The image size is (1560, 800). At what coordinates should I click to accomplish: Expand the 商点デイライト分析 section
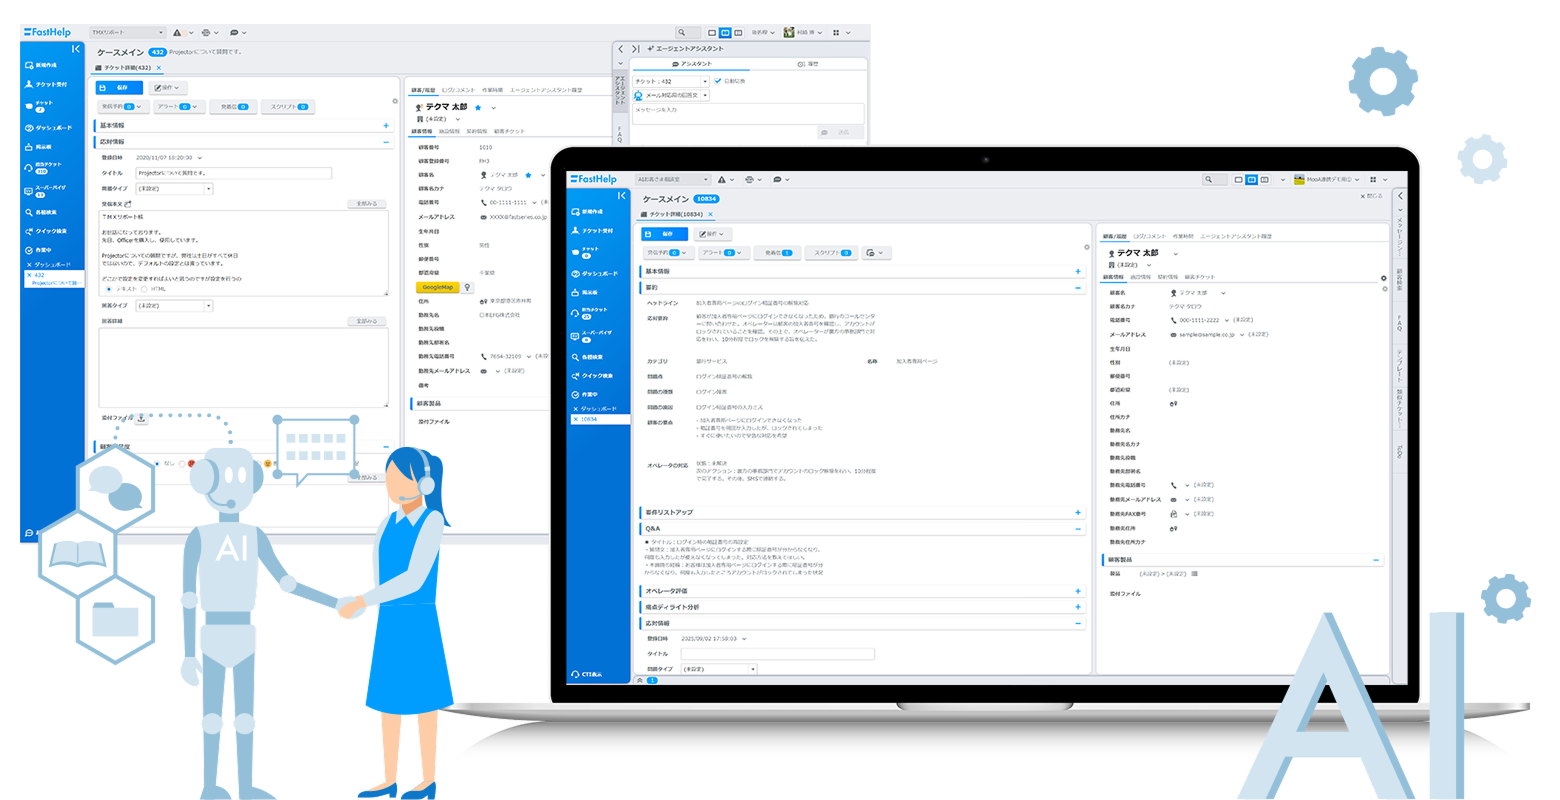tap(1078, 607)
